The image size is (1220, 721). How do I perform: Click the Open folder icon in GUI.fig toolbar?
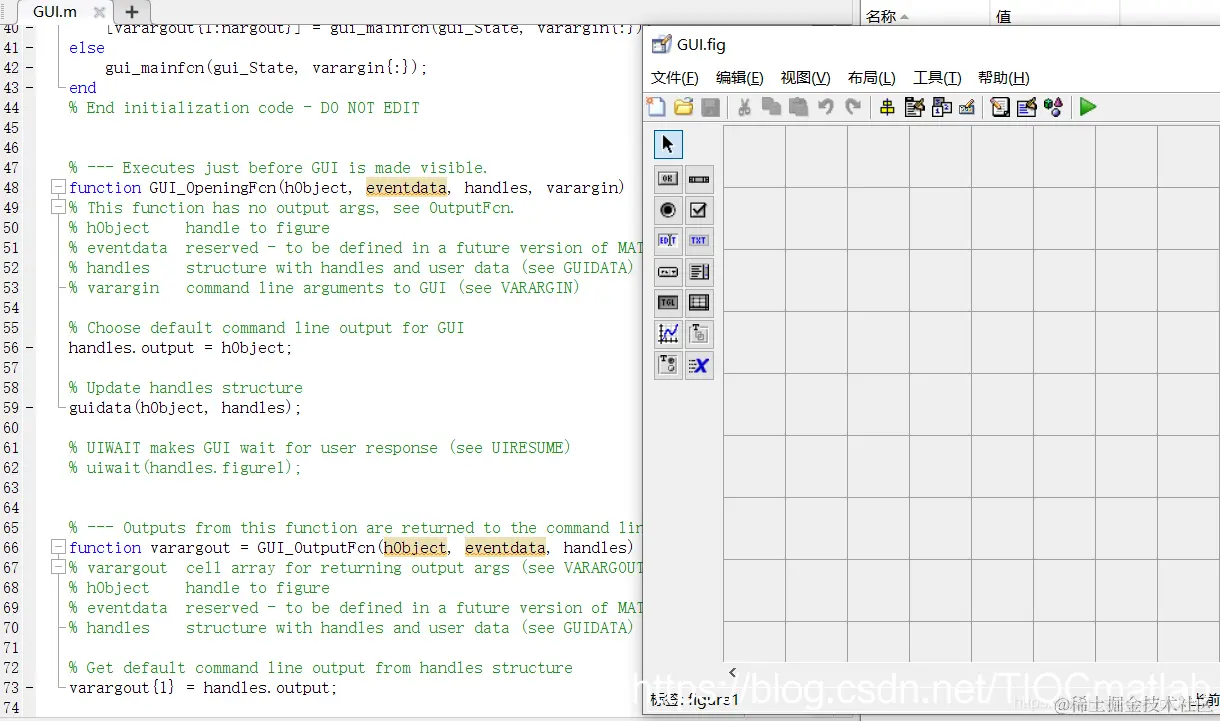(684, 107)
